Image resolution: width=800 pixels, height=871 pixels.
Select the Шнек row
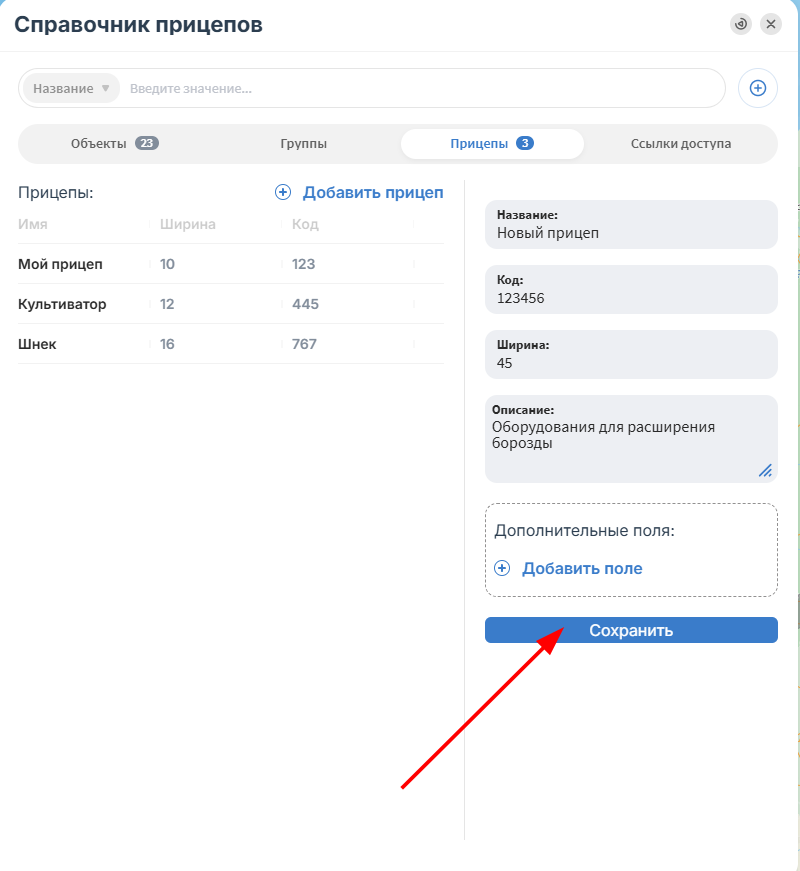(x=231, y=344)
